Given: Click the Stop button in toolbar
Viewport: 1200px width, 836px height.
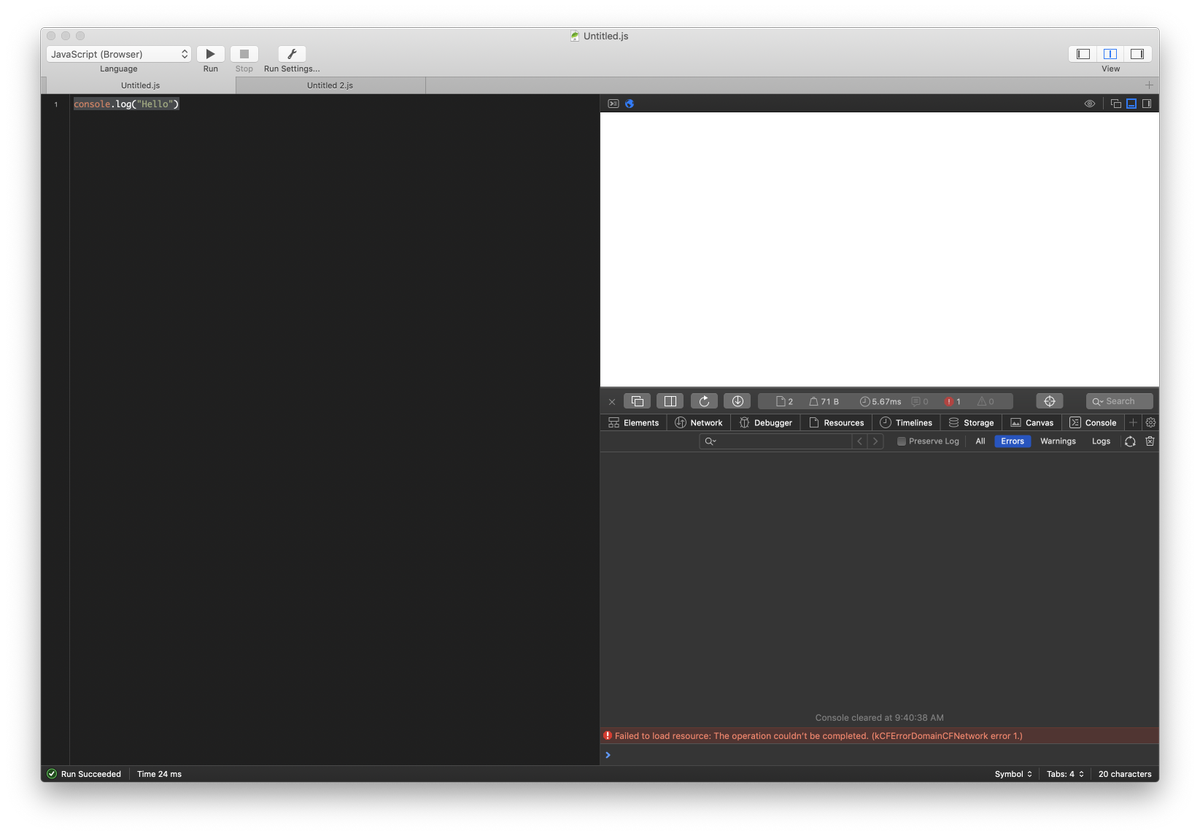Looking at the screenshot, I should [x=244, y=54].
